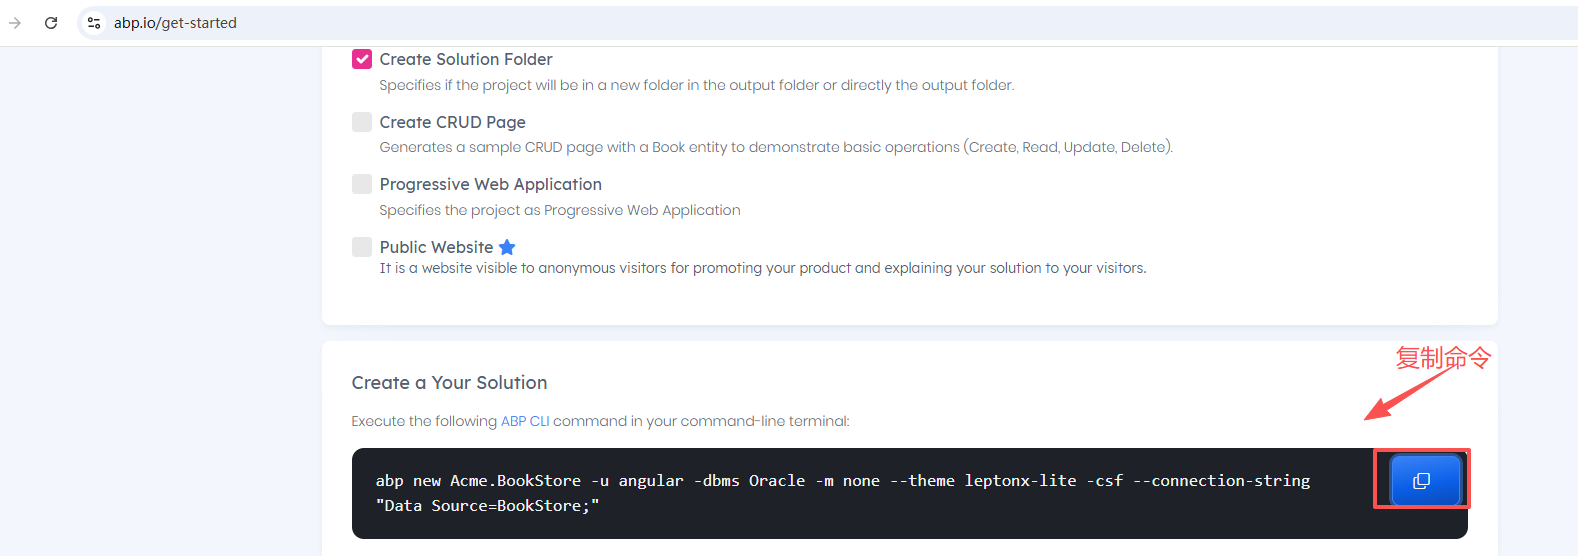Click the Create Solution Folder label
The height and width of the screenshot is (556, 1578).
(466, 59)
